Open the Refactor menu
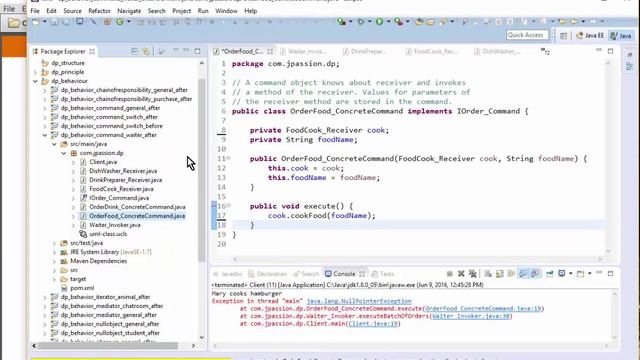This screenshot has width=640, height=360. click(x=99, y=11)
